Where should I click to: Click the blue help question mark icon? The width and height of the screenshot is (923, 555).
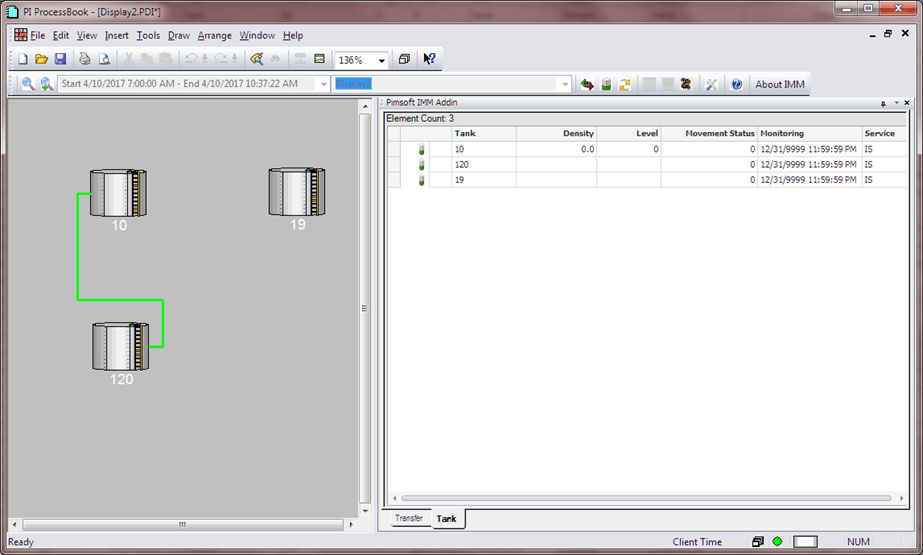click(x=737, y=85)
